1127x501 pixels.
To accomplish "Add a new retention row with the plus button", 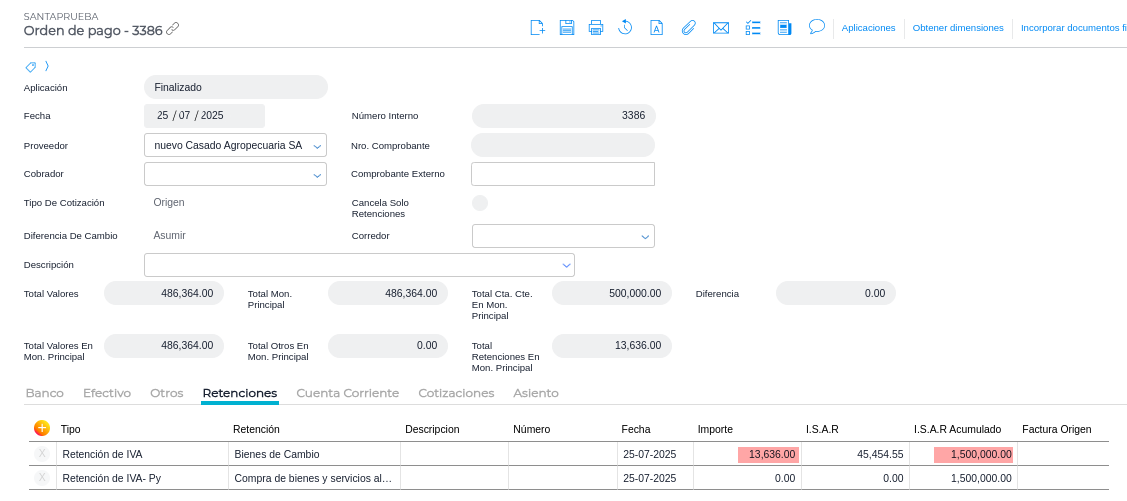I will coord(42,428).
